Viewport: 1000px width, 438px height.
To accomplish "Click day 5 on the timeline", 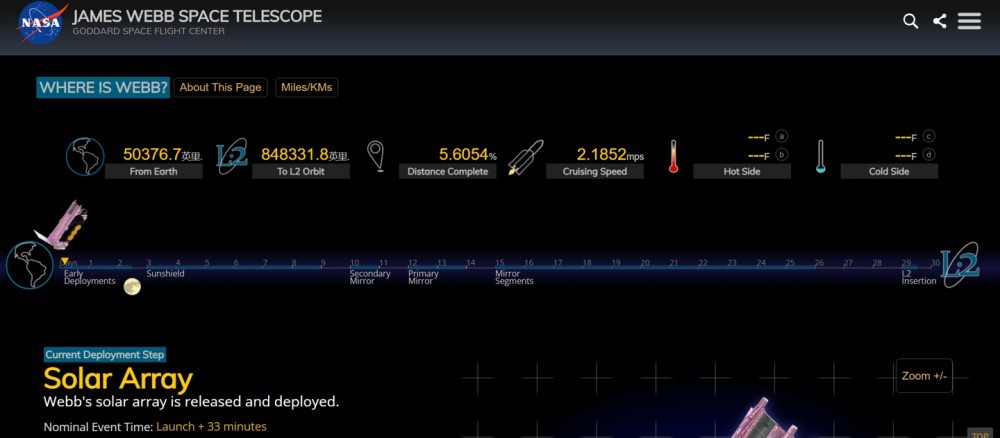I will pyautogui.click(x=207, y=263).
